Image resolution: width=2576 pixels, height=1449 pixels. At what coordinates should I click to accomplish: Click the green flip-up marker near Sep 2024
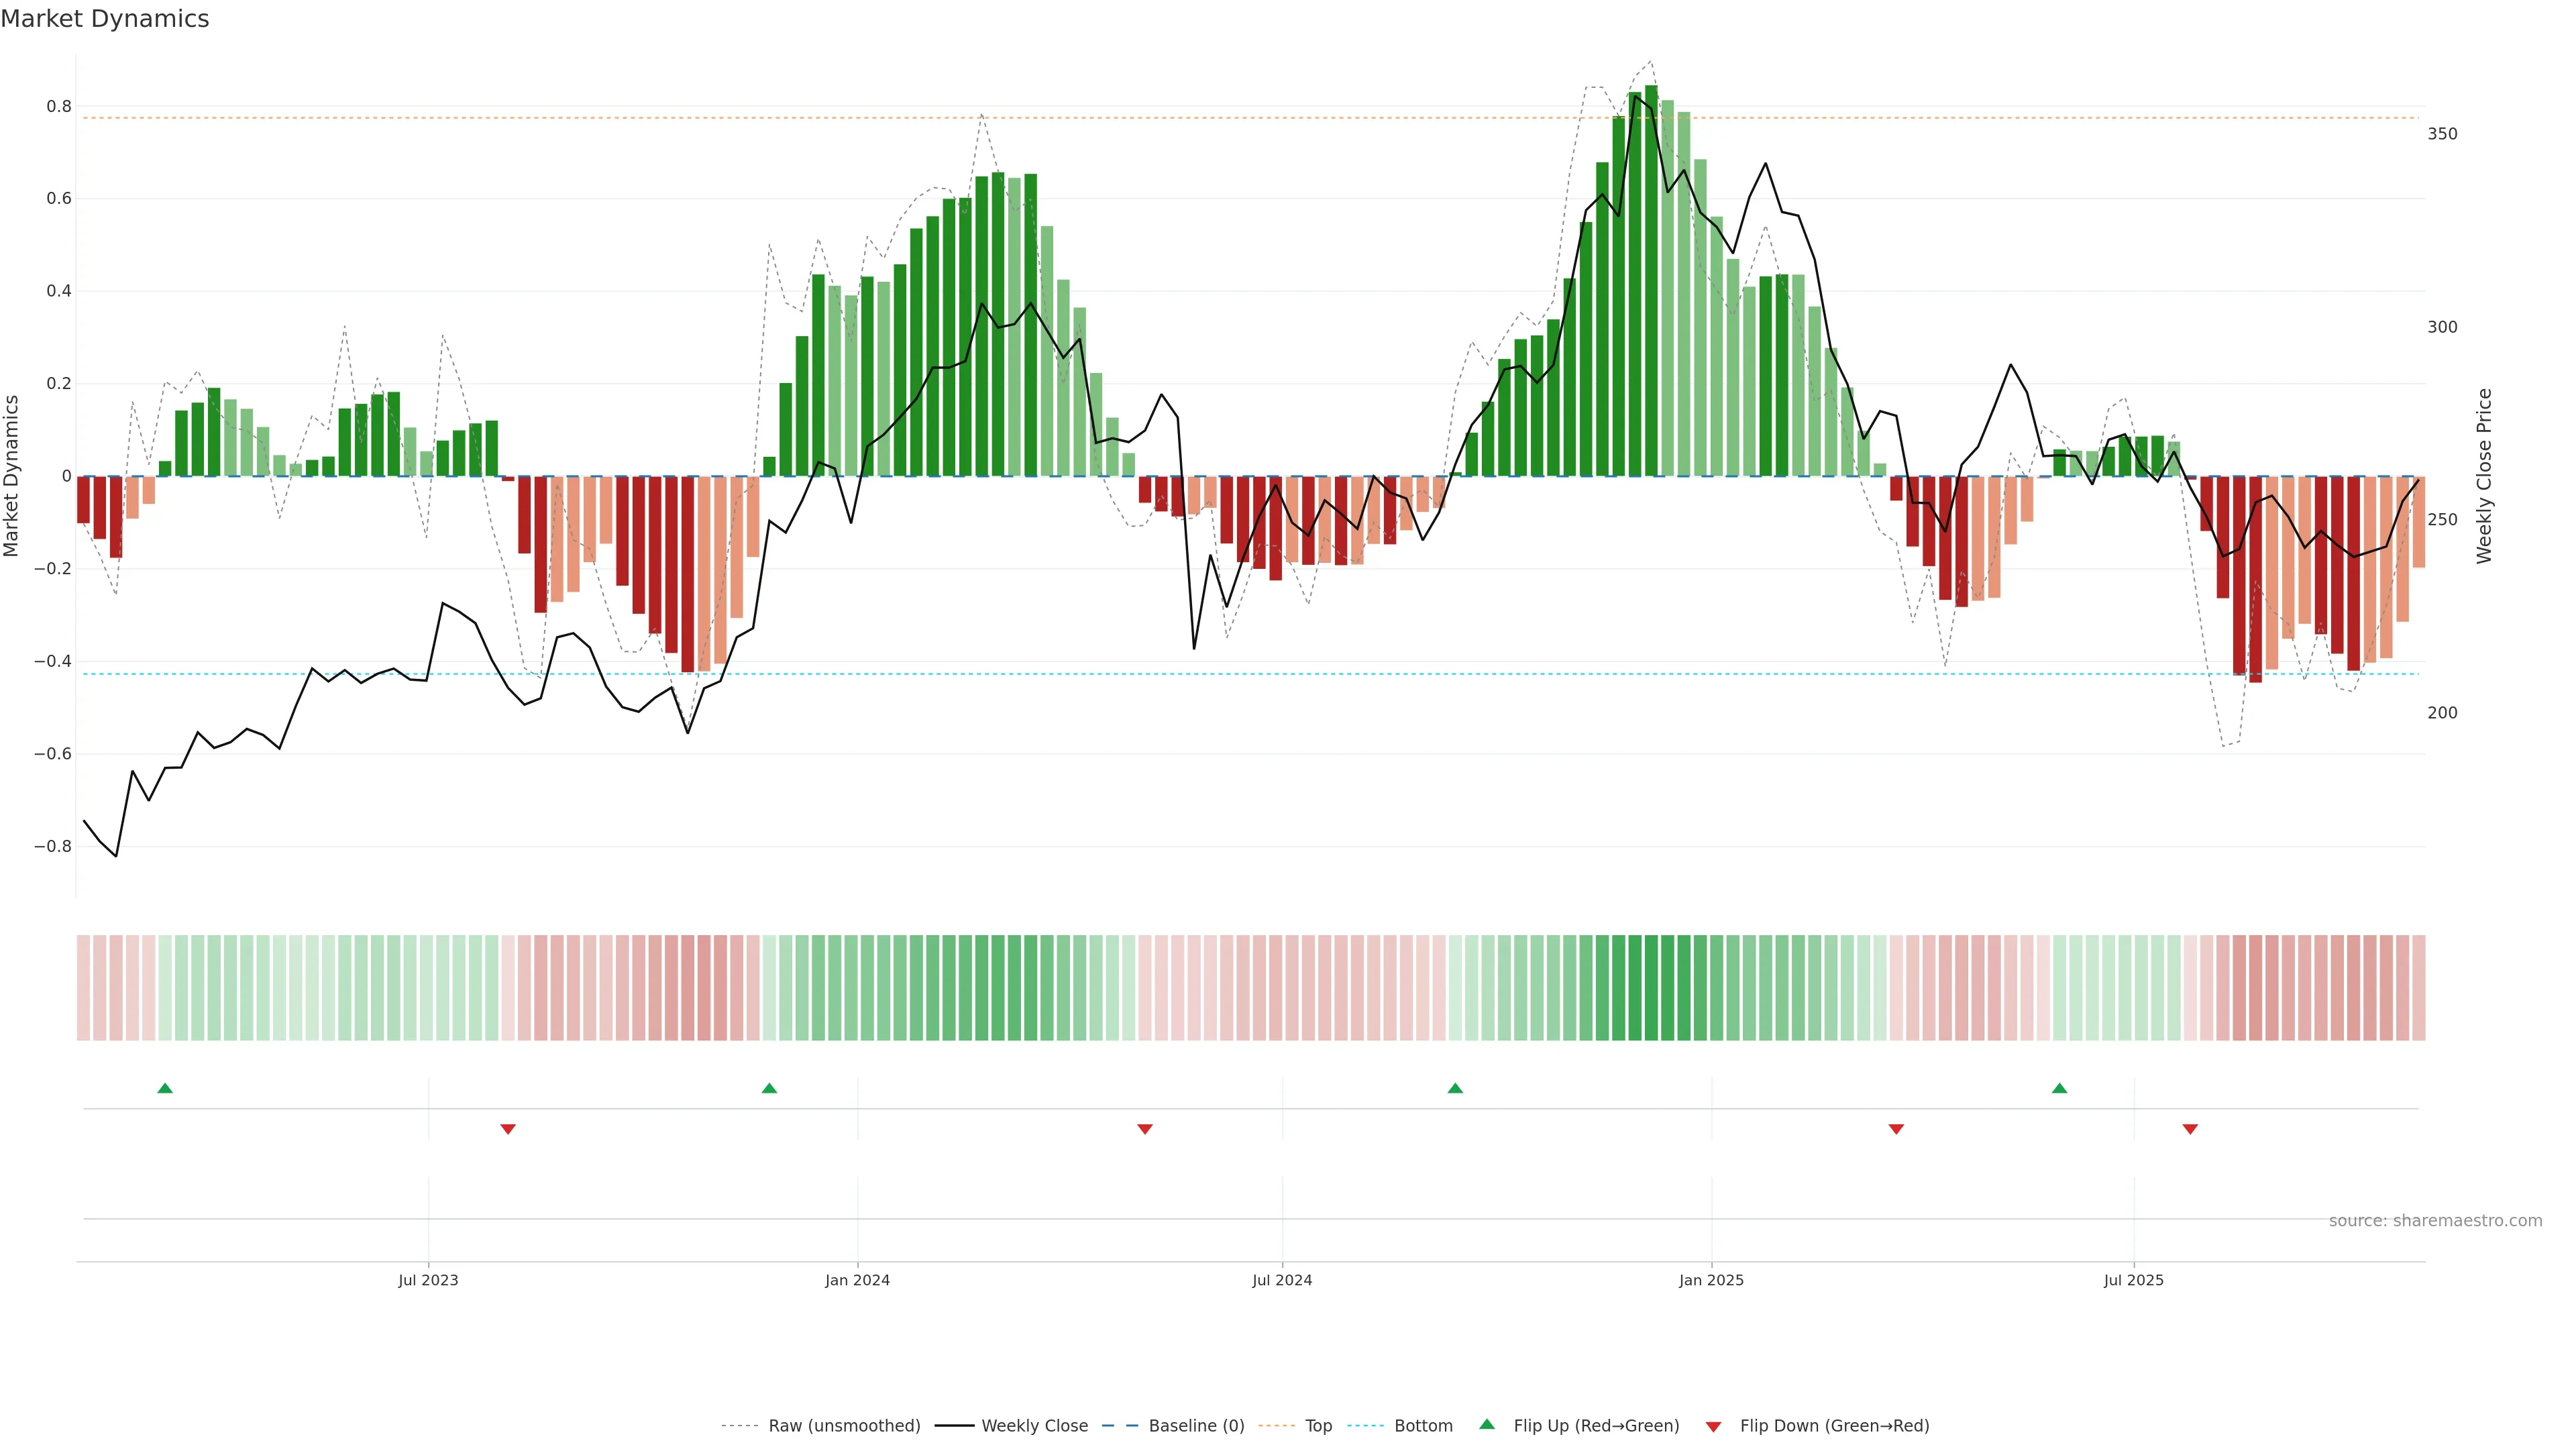pos(1455,1088)
